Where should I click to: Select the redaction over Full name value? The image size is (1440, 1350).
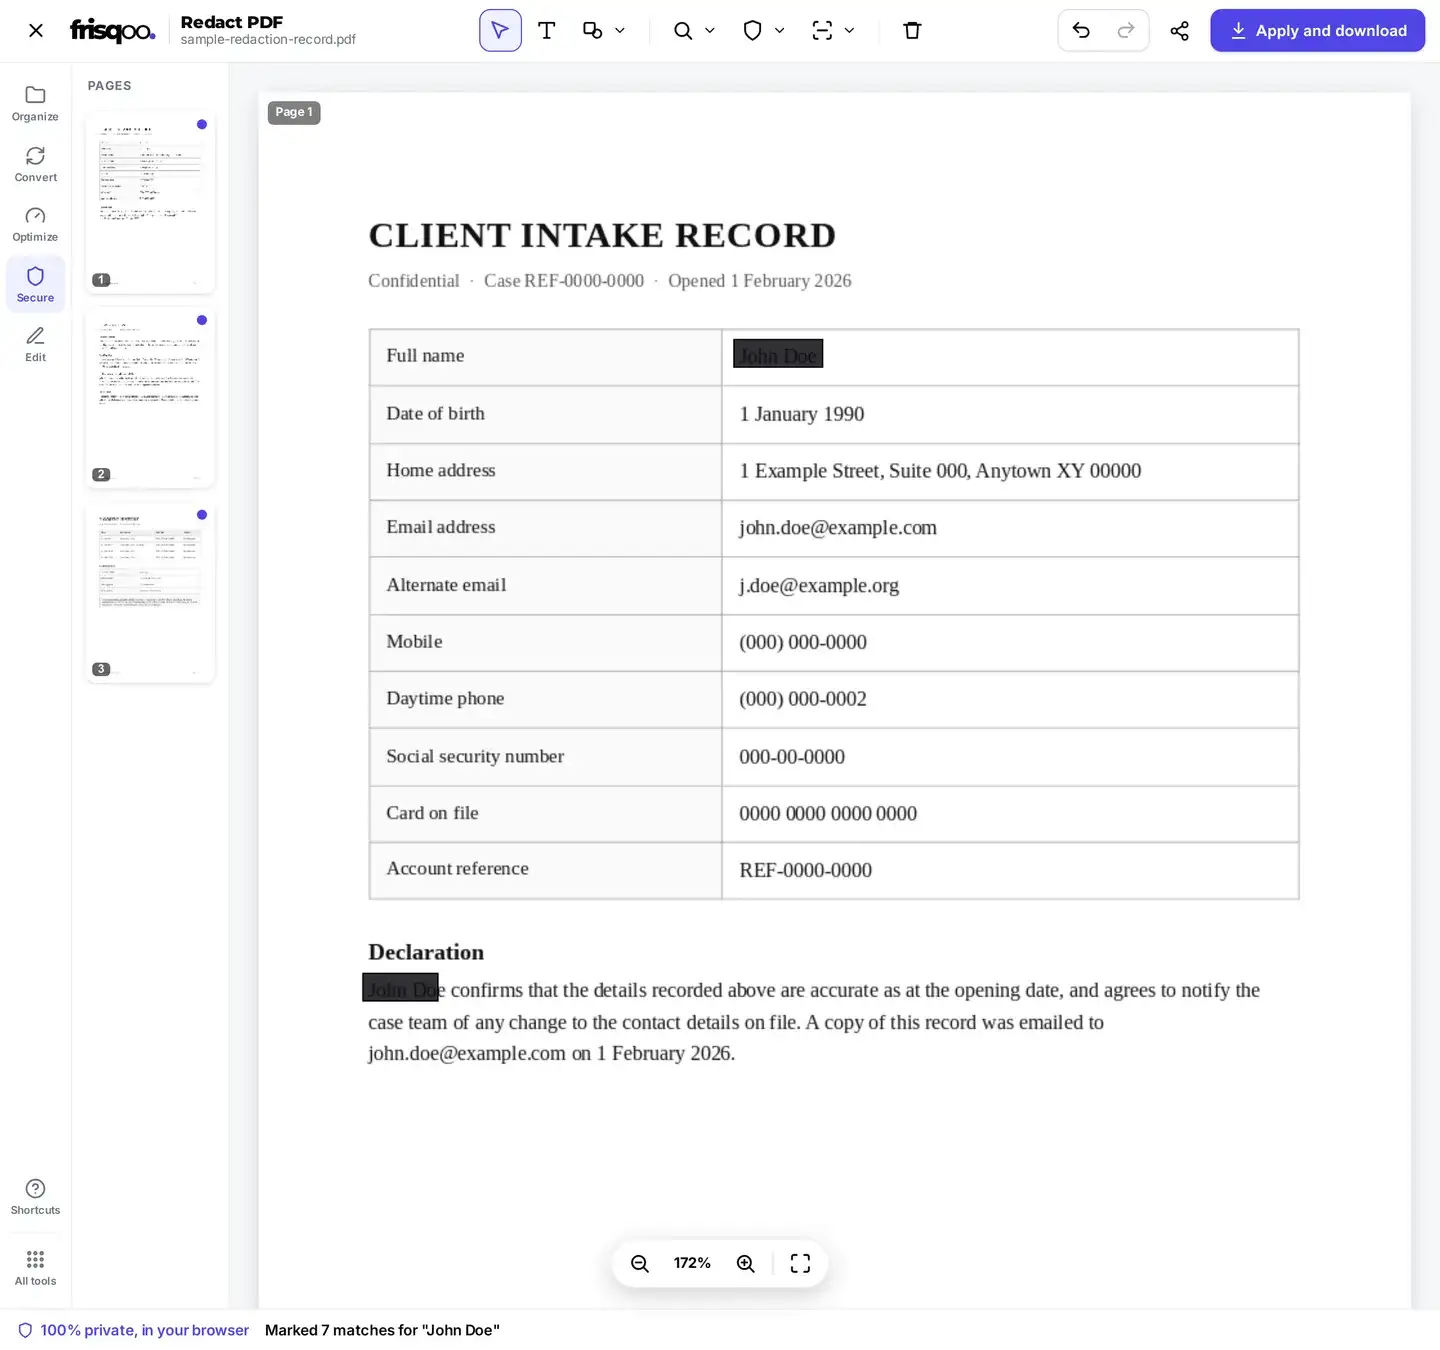(778, 354)
